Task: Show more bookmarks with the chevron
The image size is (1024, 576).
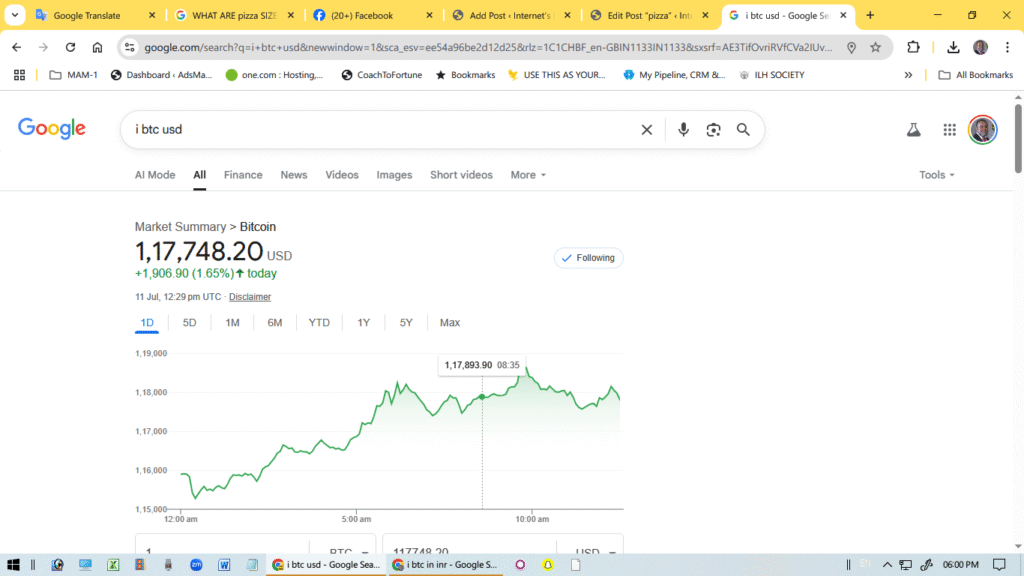Action: coord(908,75)
